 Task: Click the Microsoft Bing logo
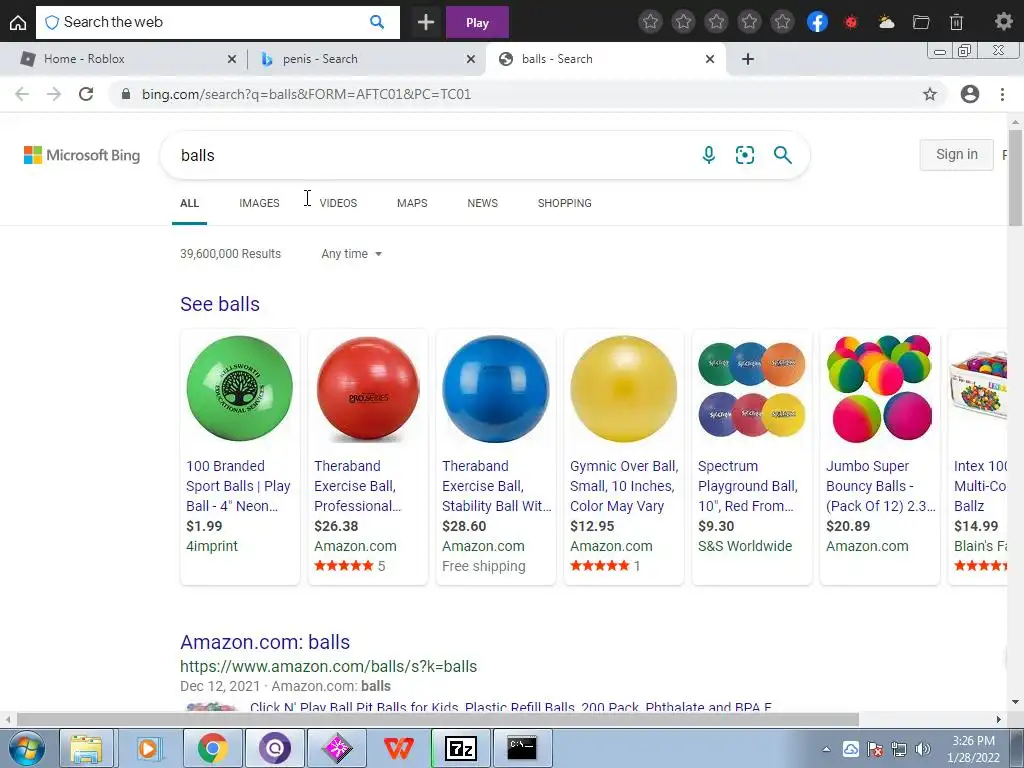coord(82,155)
